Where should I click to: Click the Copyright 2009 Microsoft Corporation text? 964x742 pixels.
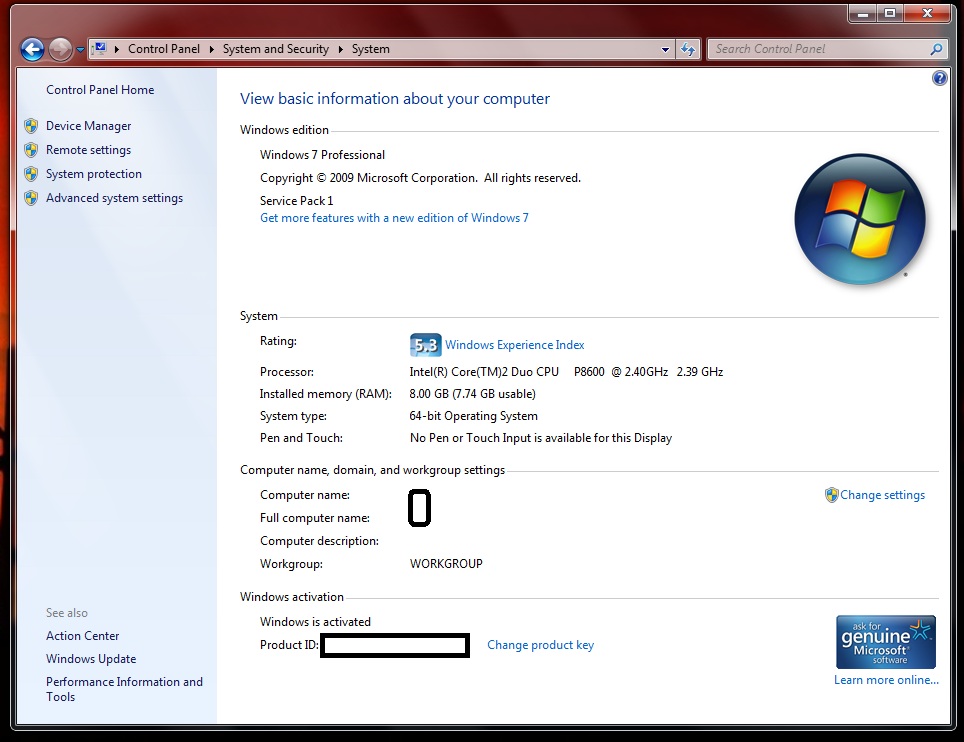click(x=420, y=178)
